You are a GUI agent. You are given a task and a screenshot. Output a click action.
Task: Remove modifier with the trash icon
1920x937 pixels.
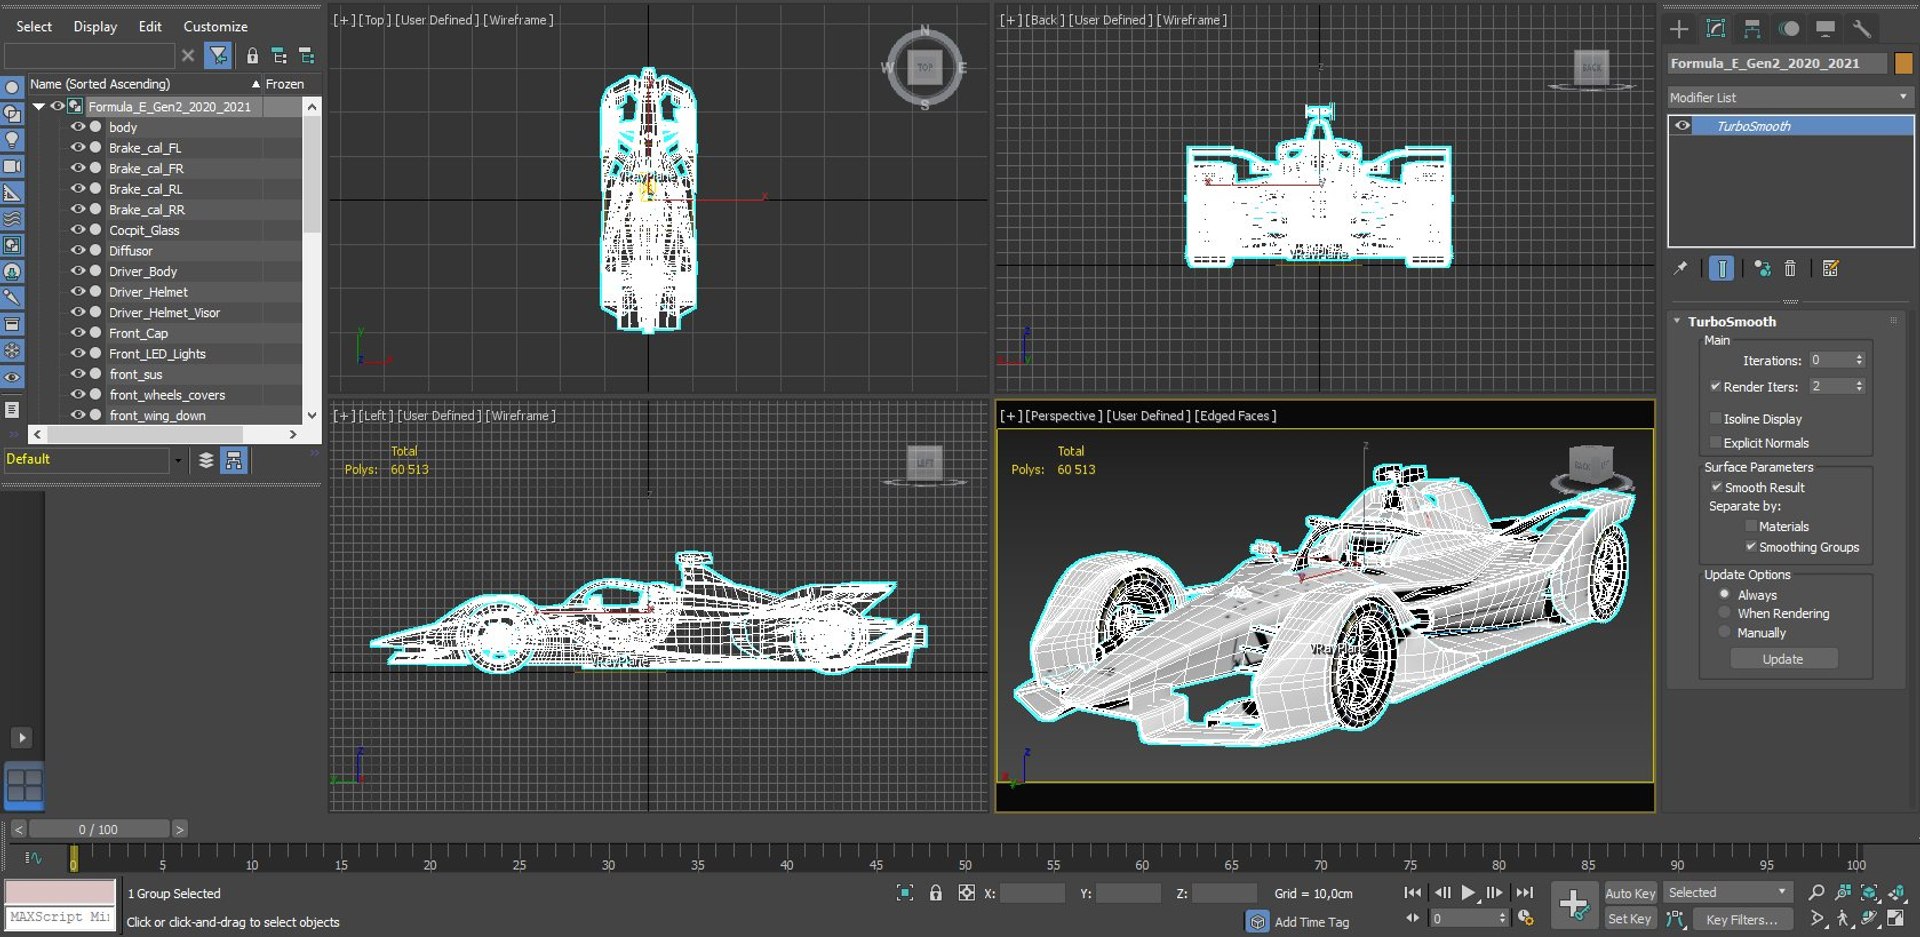coord(1790,268)
